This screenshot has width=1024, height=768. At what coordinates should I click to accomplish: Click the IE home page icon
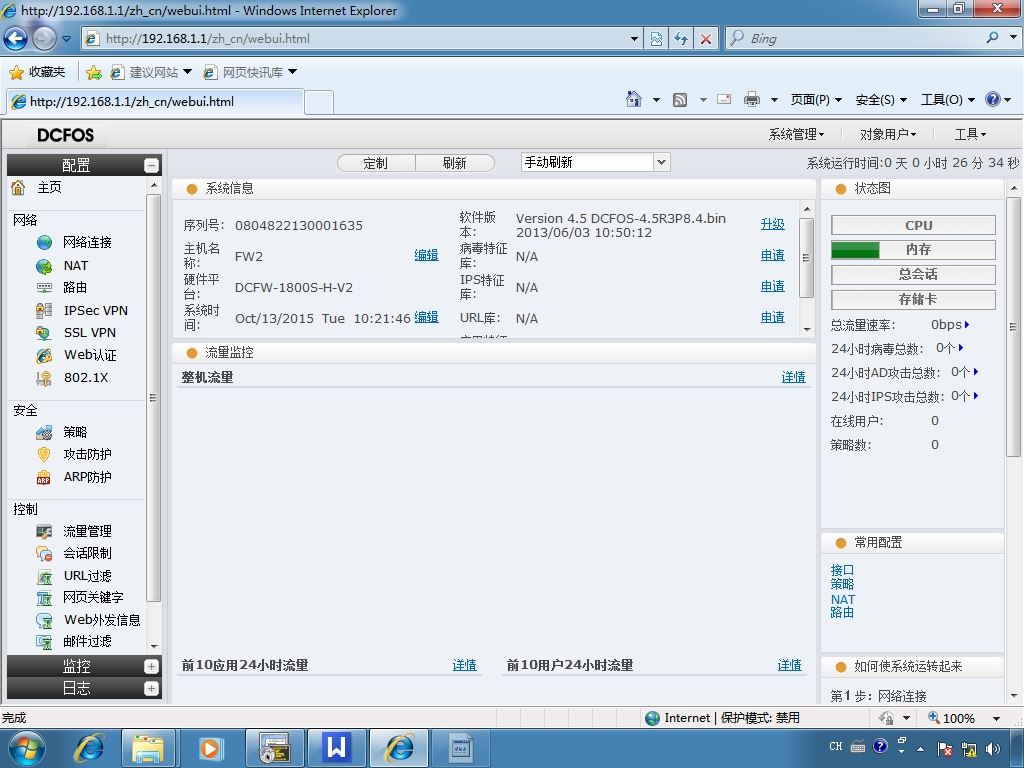[x=633, y=99]
